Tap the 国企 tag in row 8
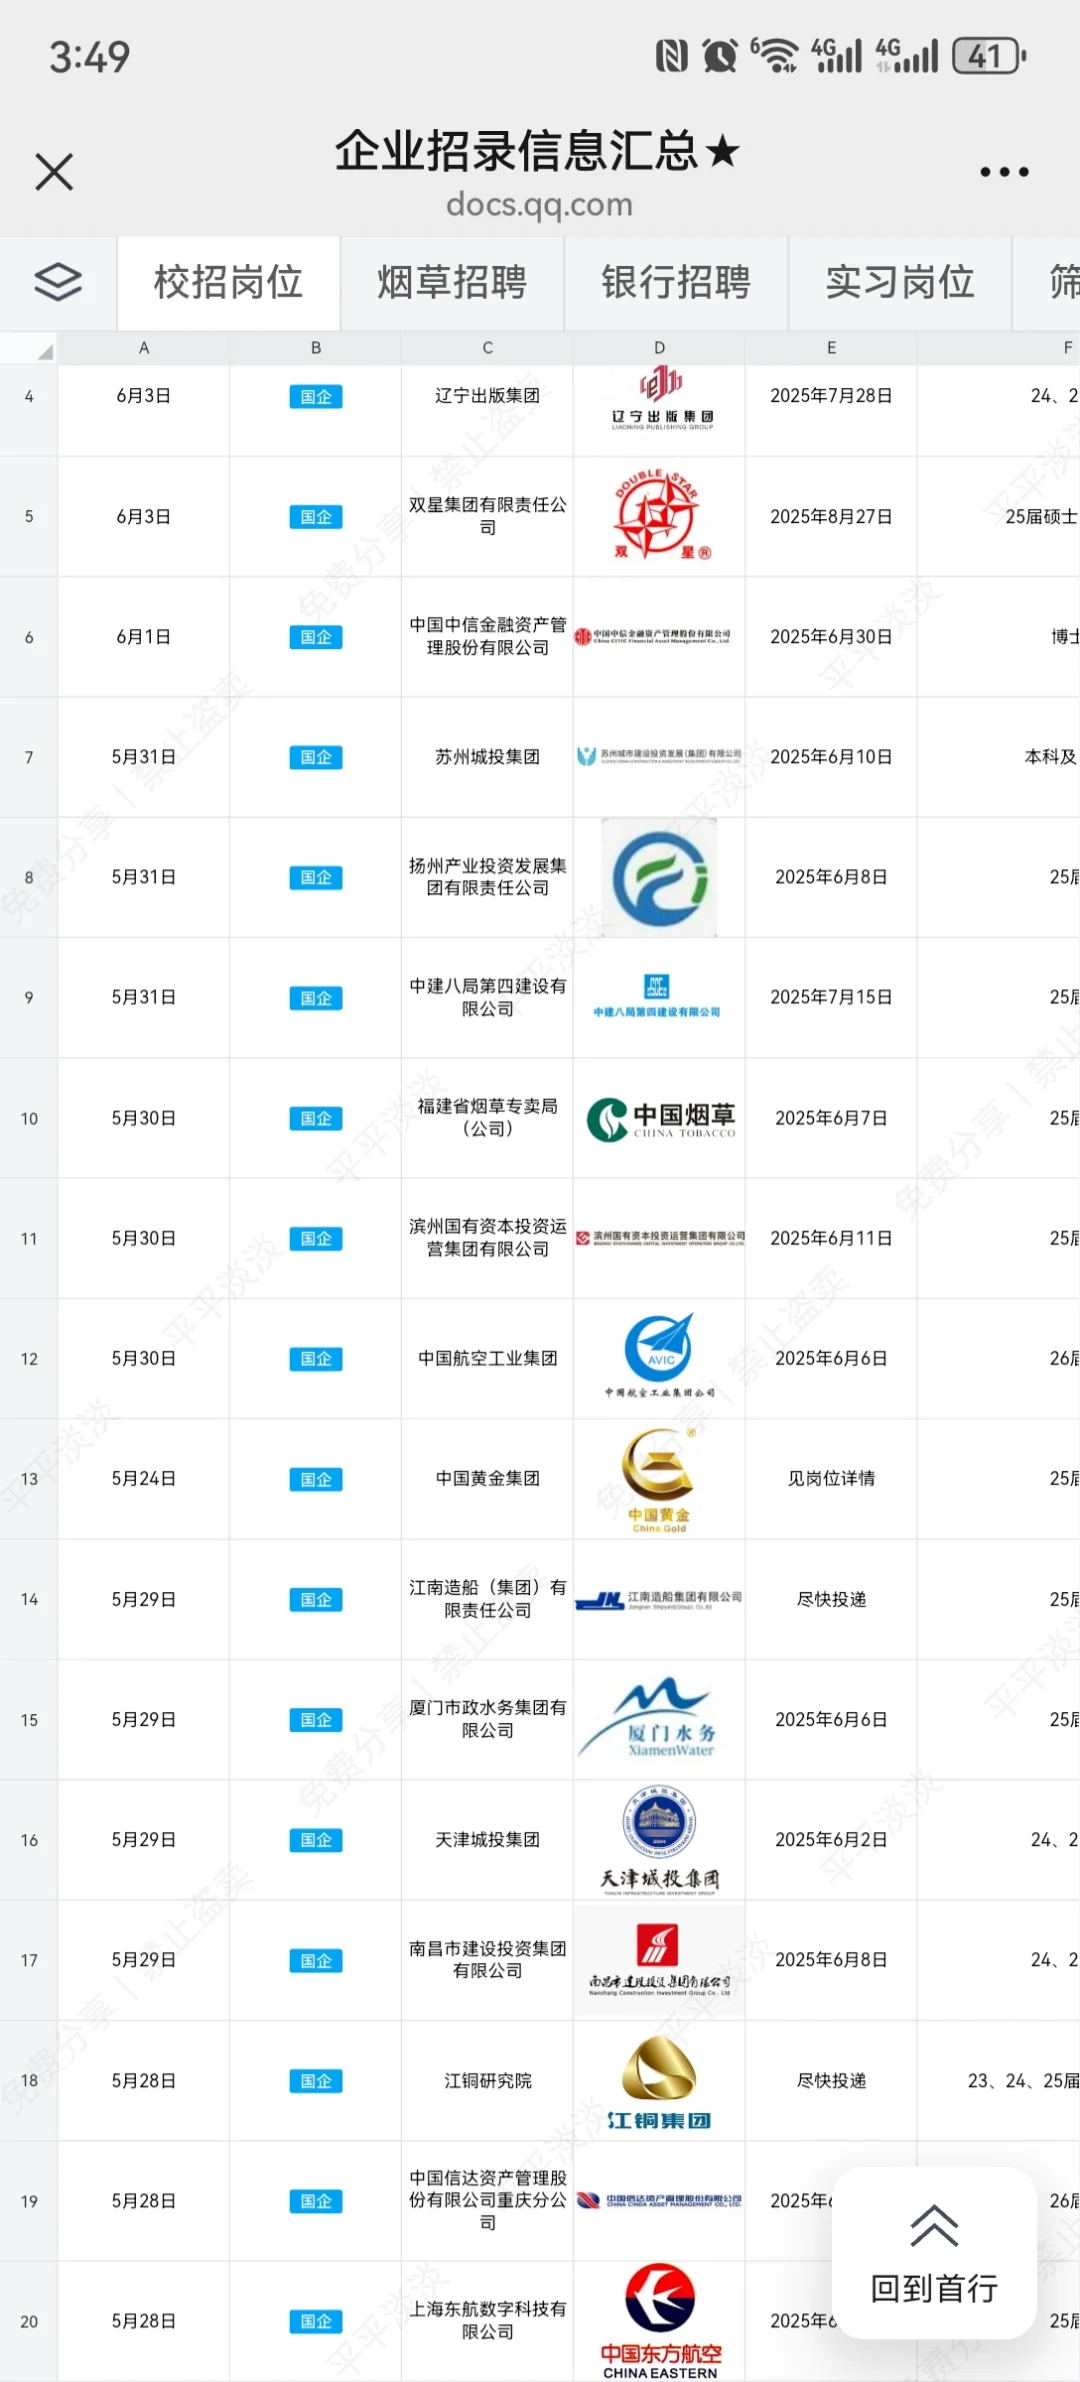Image resolution: width=1080 pixels, height=2382 pixels. (x=316, y=878)
